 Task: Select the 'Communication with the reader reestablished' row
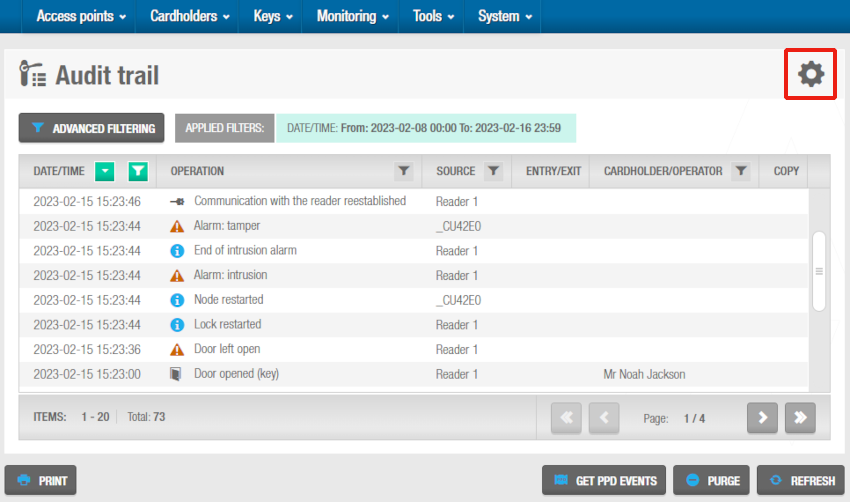tap(414, 202)
